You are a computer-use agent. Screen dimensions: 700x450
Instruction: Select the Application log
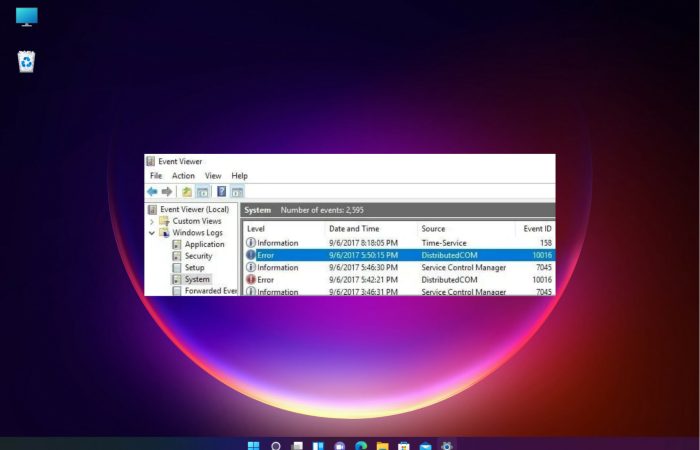(204, 244)
